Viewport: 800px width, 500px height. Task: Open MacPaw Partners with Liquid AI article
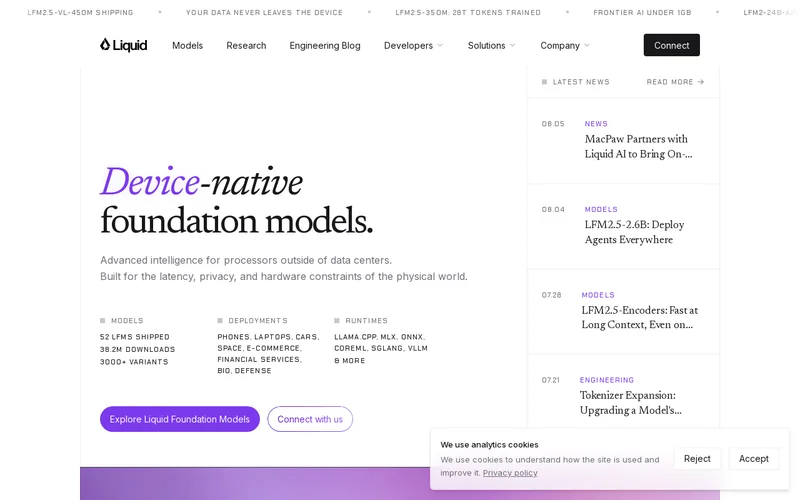point(638,146)
